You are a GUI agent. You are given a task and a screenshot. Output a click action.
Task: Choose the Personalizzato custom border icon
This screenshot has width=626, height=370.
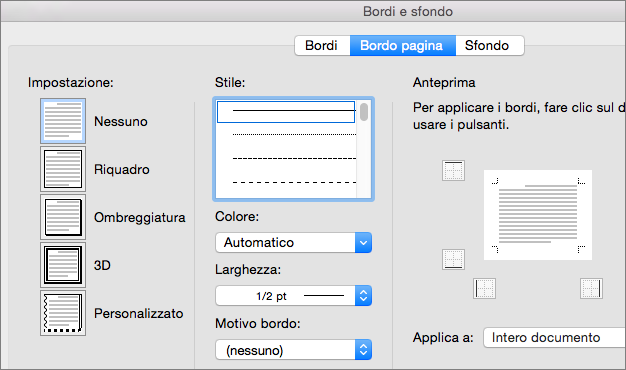tap(63, 313)
